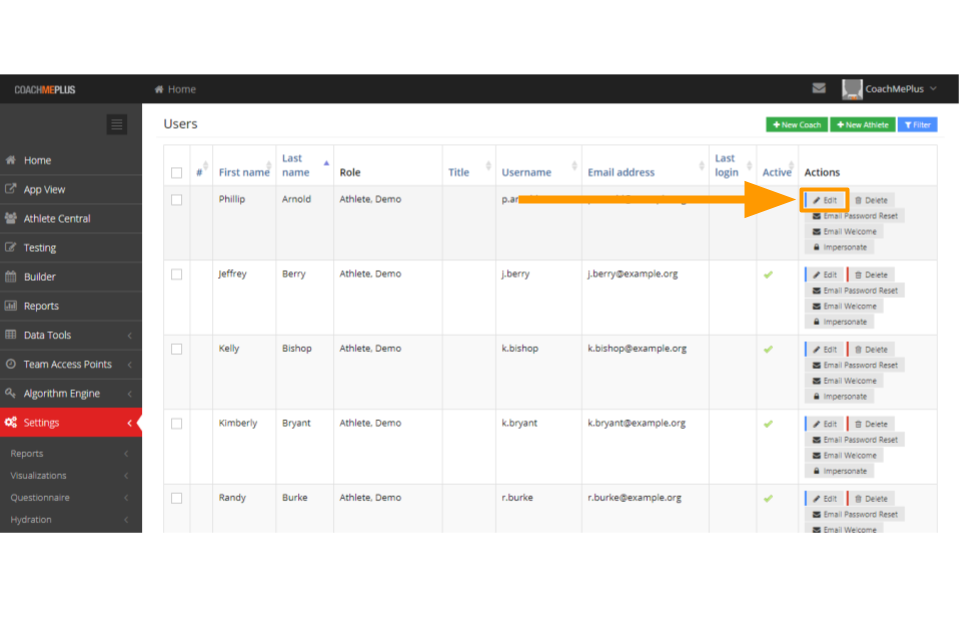Image resolution: width=960 pixels, height=620 pixels.
Task: Click the Builder calendar icon
Action: (x=10, y=276)
